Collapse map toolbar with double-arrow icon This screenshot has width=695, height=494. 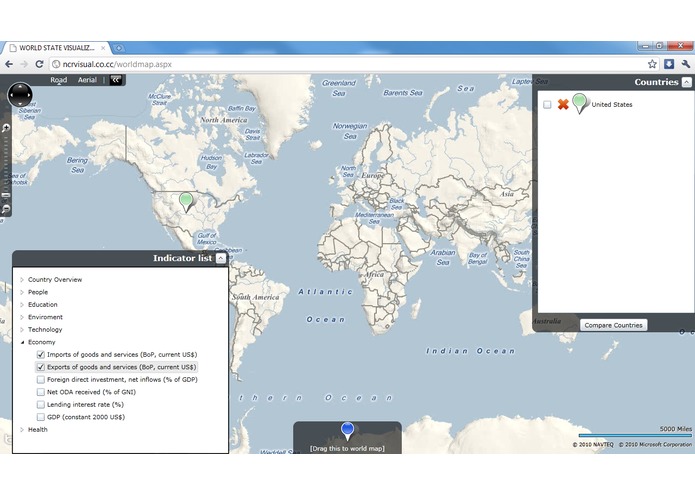pyautogui.click(x=116, y=80)
